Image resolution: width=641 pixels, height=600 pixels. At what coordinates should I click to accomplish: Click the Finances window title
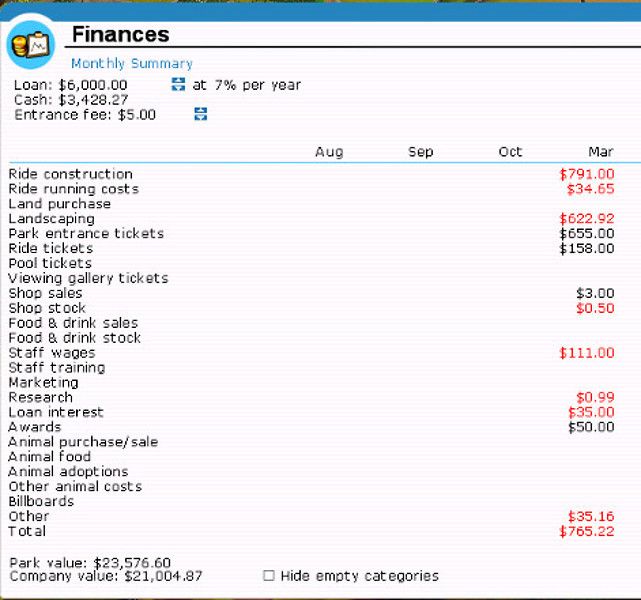121,34
